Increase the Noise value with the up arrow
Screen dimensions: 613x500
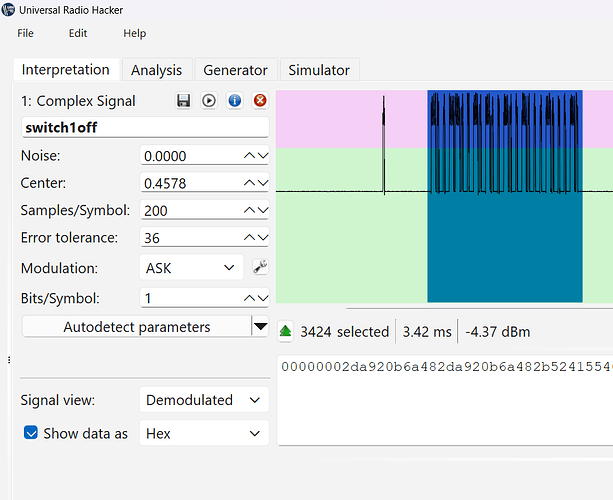coord(249,156)
